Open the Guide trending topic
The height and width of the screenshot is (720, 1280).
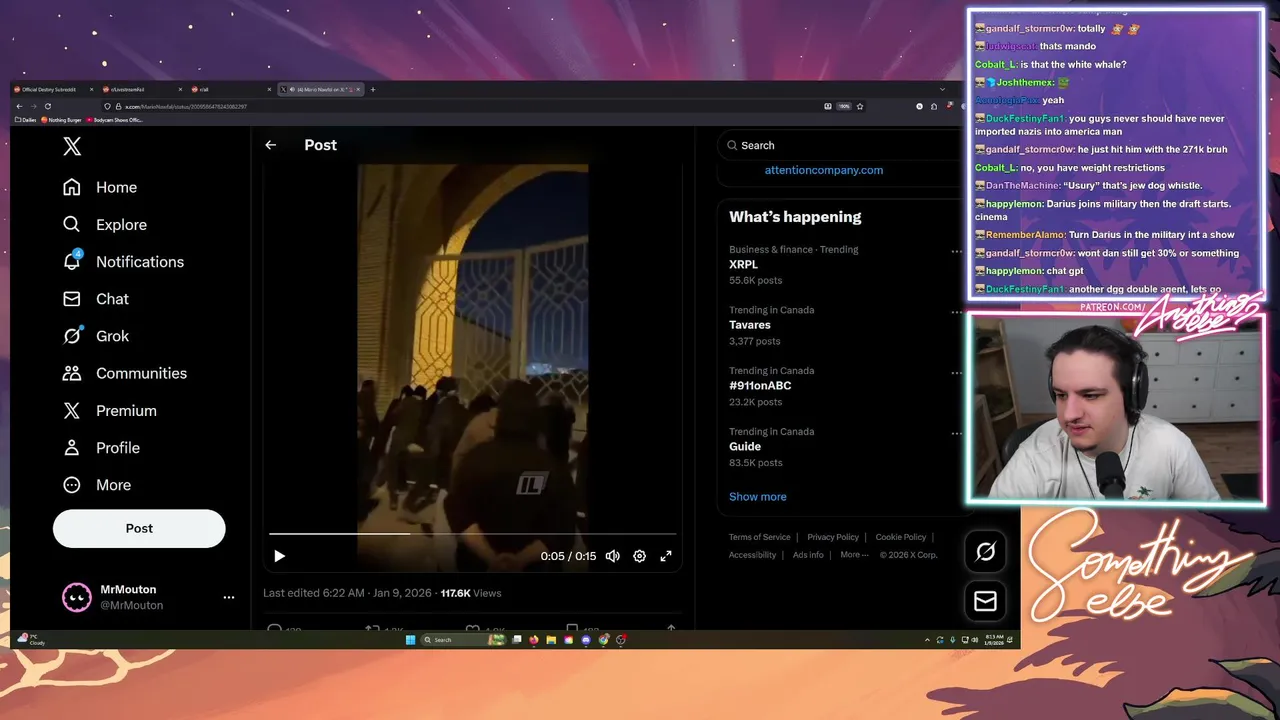745,447
